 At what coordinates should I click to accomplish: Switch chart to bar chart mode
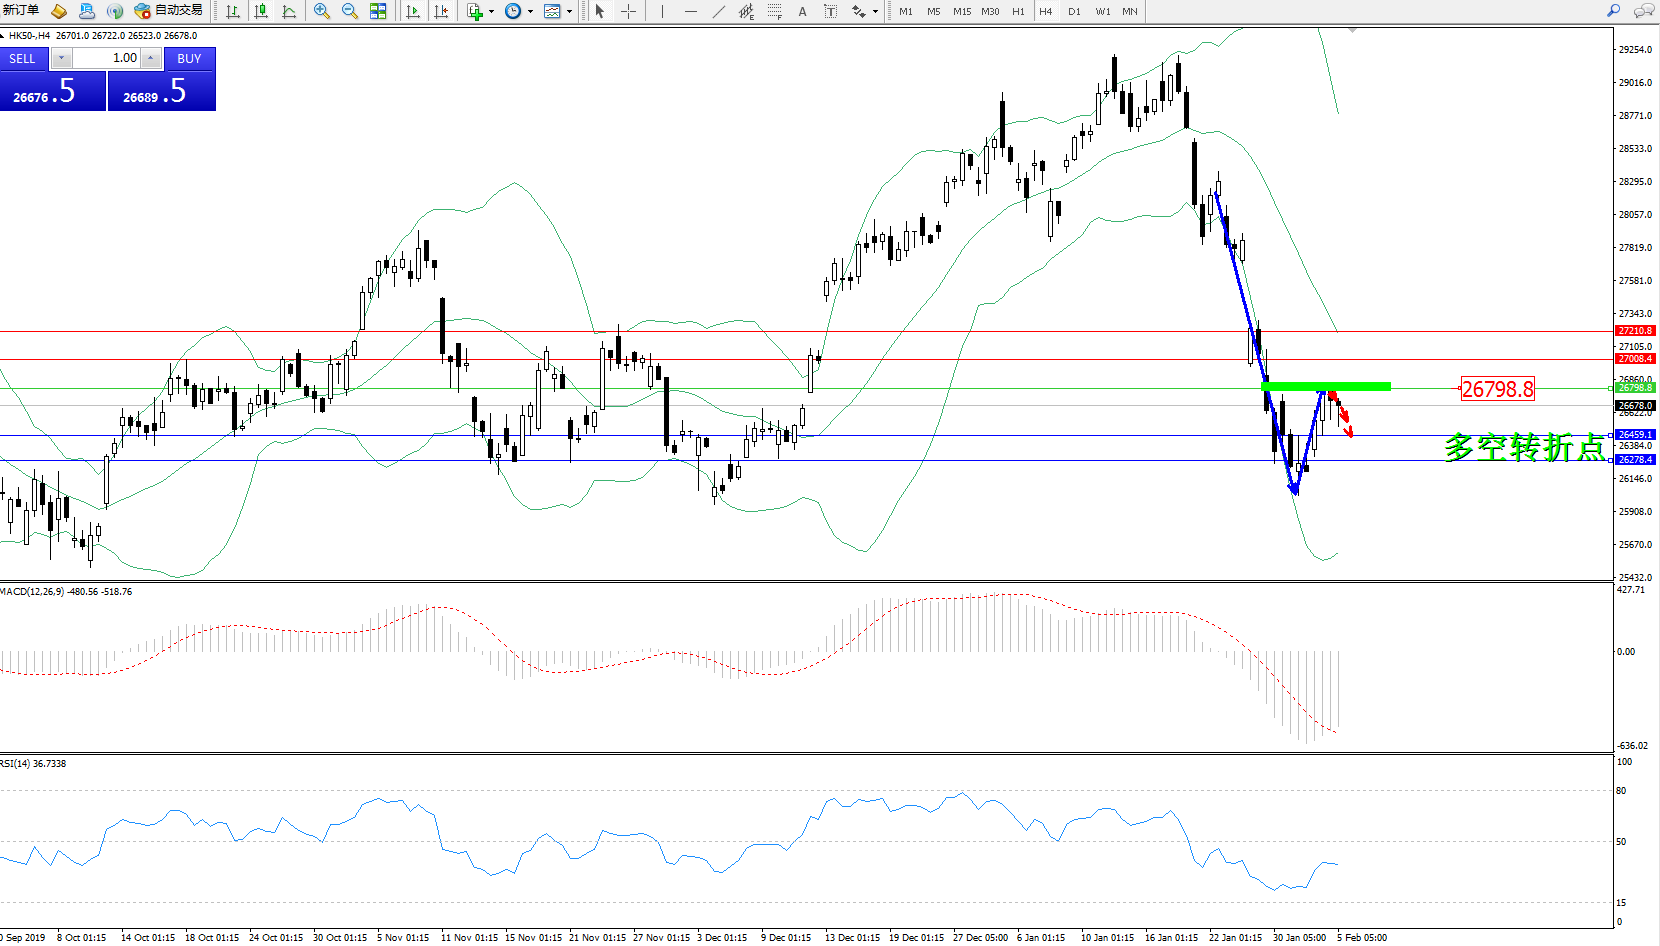232,11
